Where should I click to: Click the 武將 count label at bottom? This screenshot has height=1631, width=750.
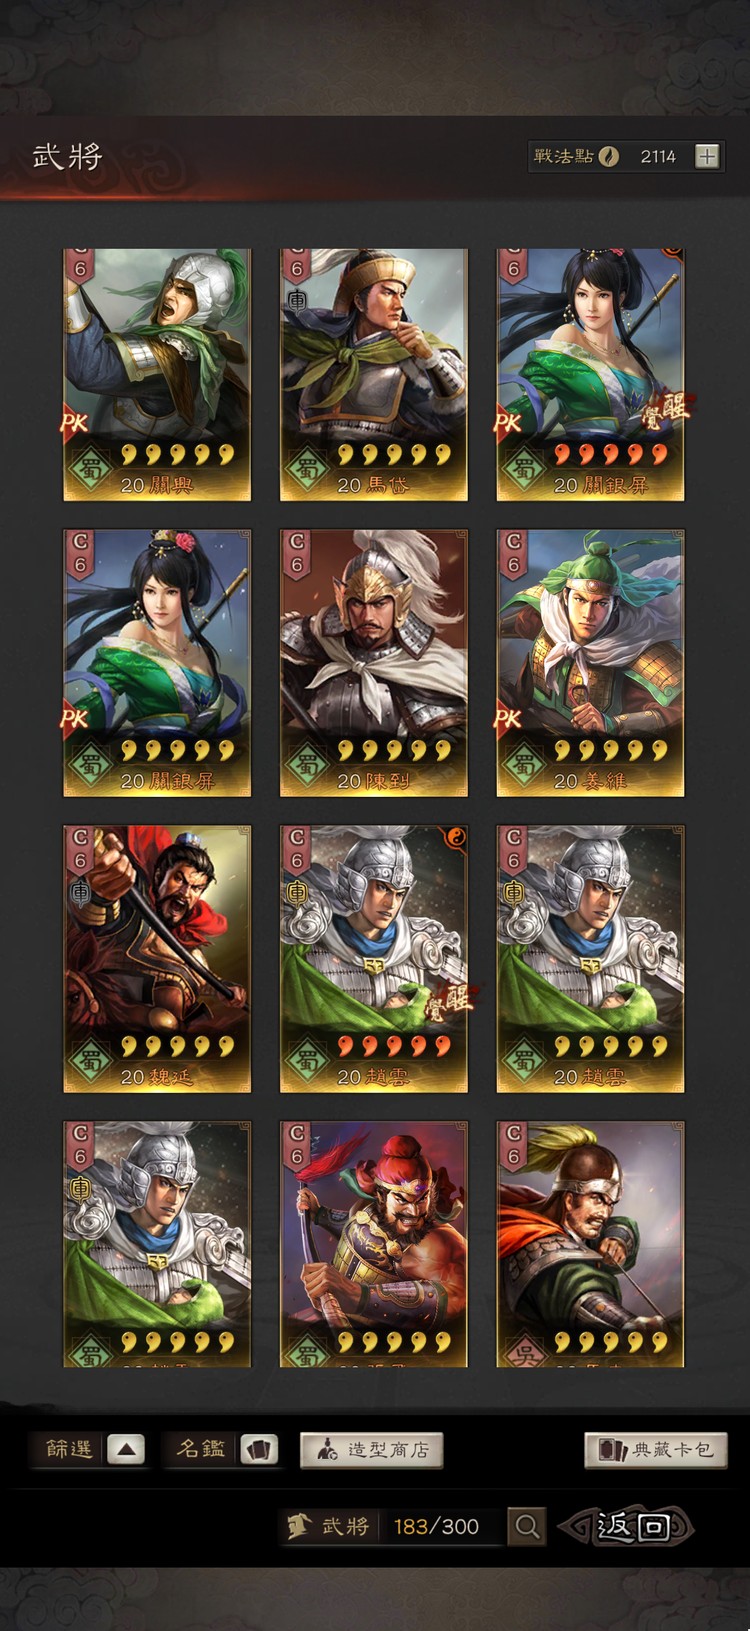(x=329, y=1526)
